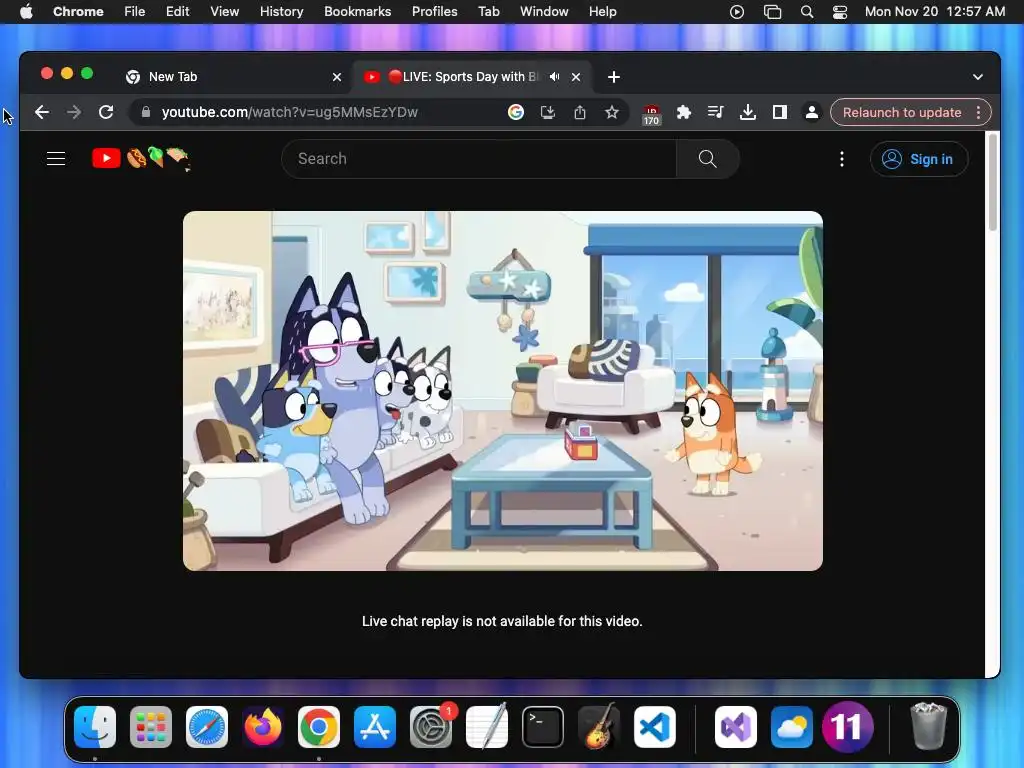Focus the YouTube Search field
1024x768 pixels.
(479, 159)
